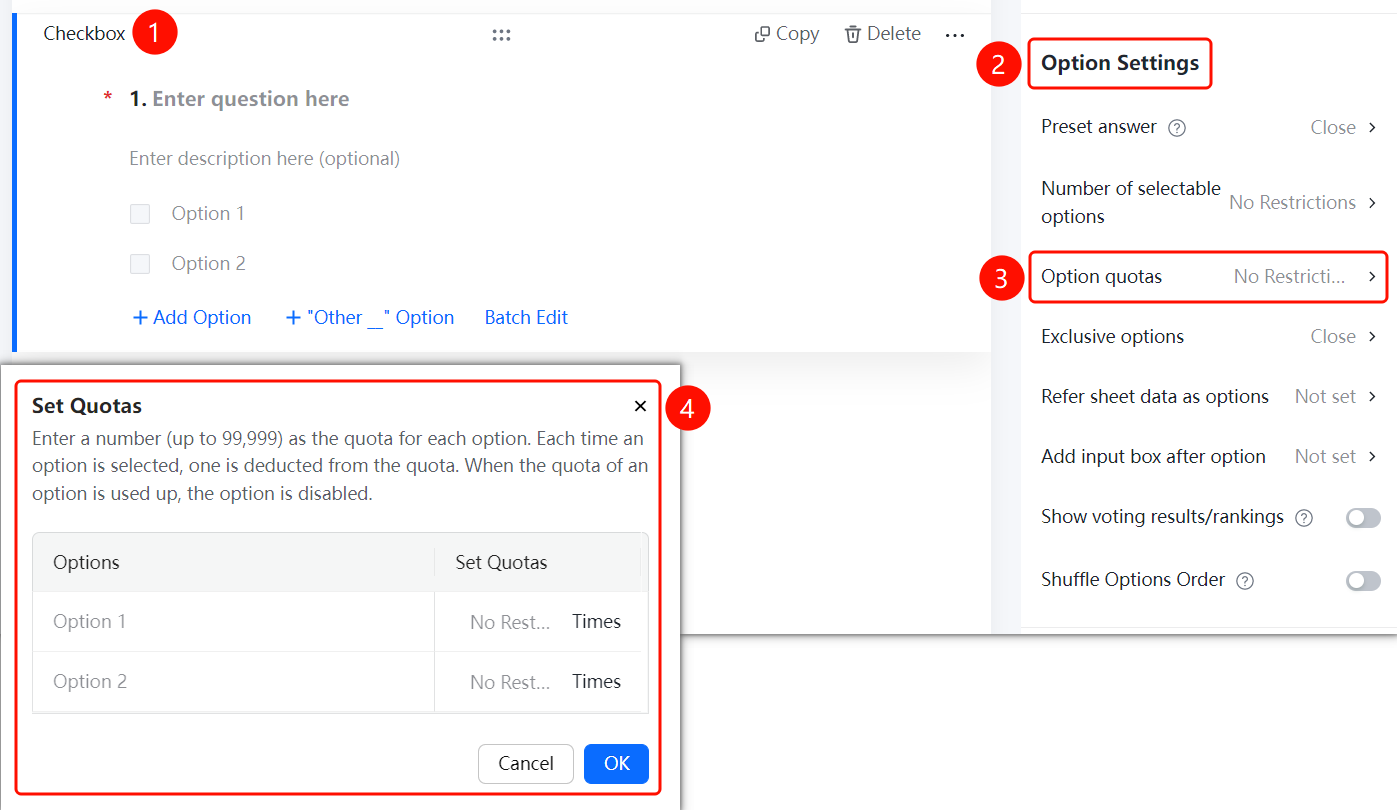Check the Option 1 checkbox
This screenshot has height=810, width=1397.
click(x=140, y=214)
